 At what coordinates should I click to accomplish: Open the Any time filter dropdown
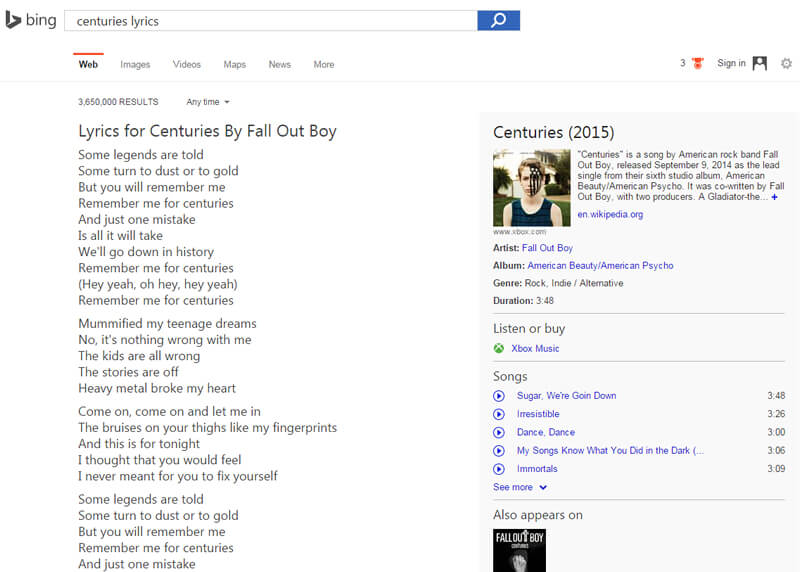[x=208, y=102]
